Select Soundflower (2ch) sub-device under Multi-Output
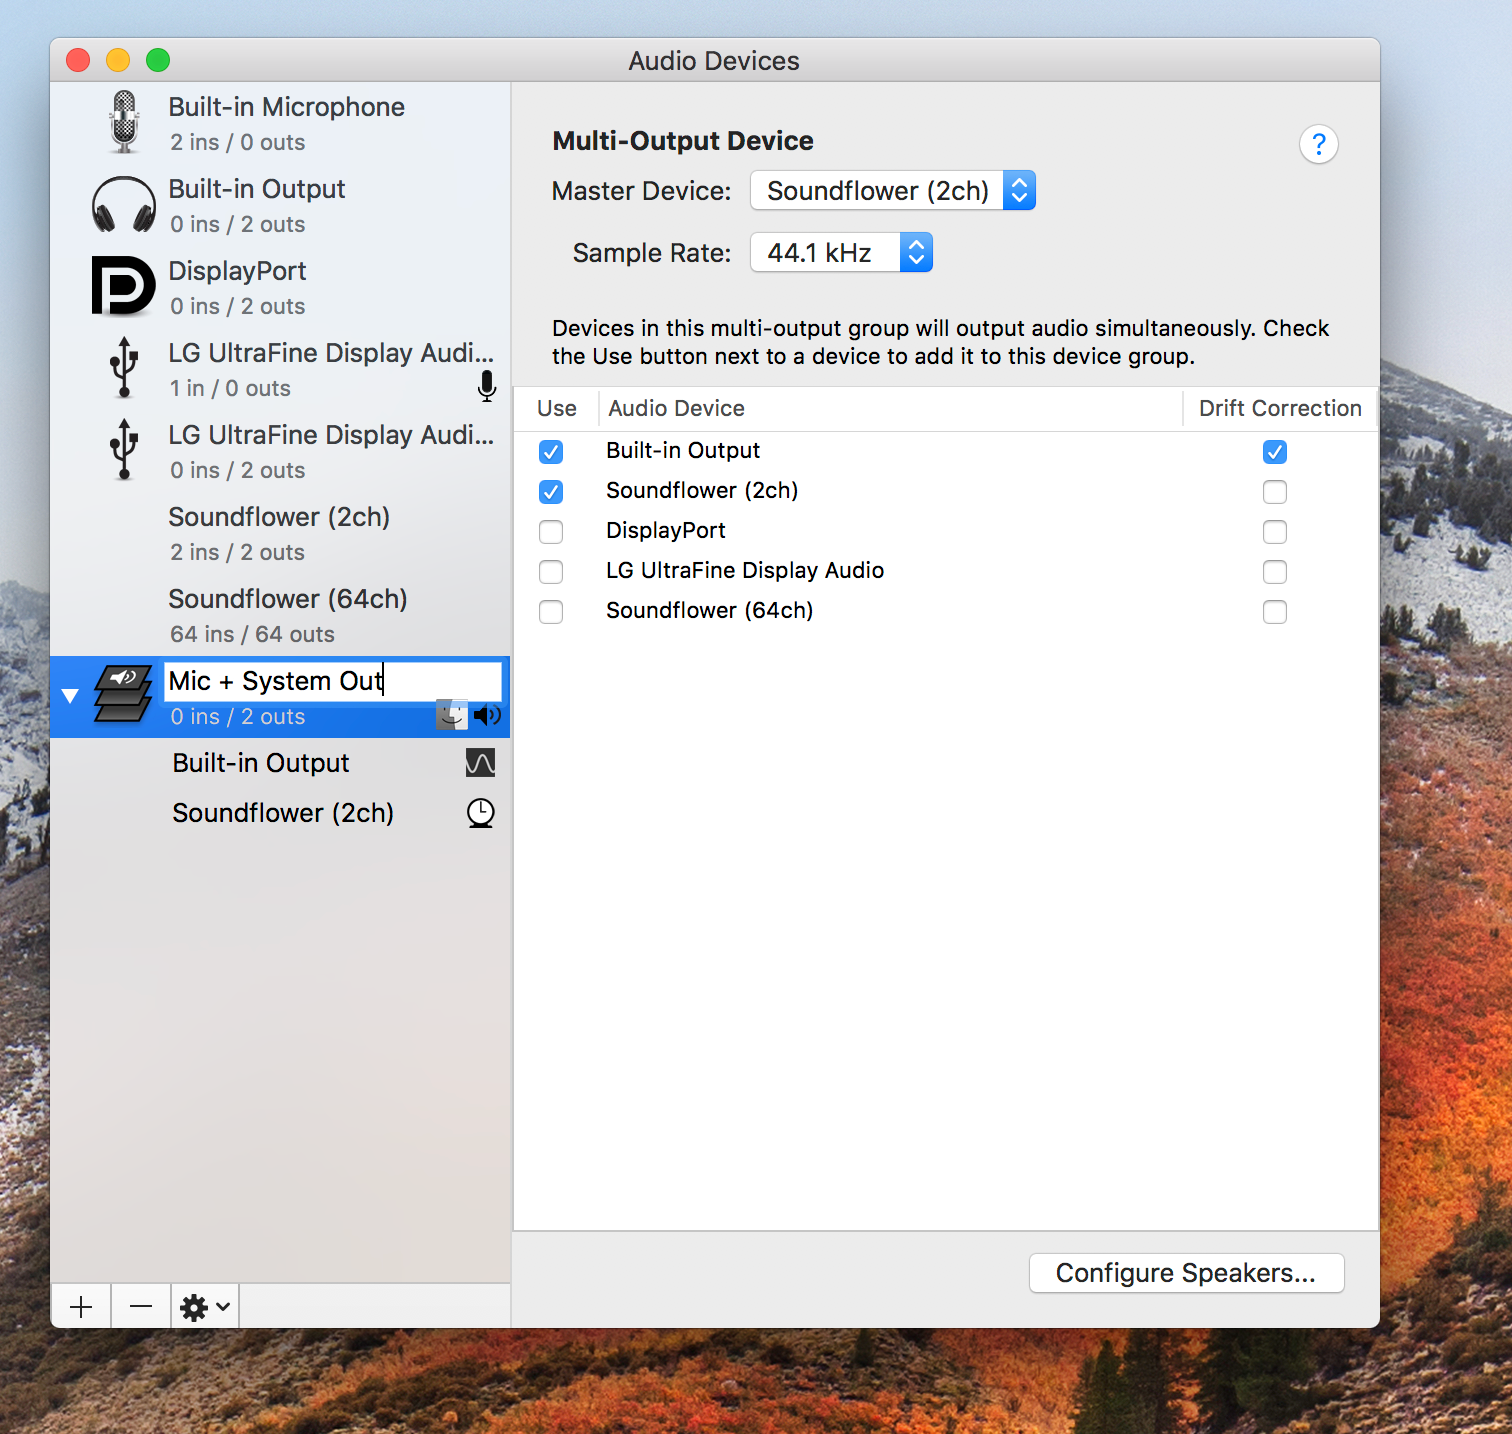The height and width of the screenshot is (1434, 1512). 280,813
